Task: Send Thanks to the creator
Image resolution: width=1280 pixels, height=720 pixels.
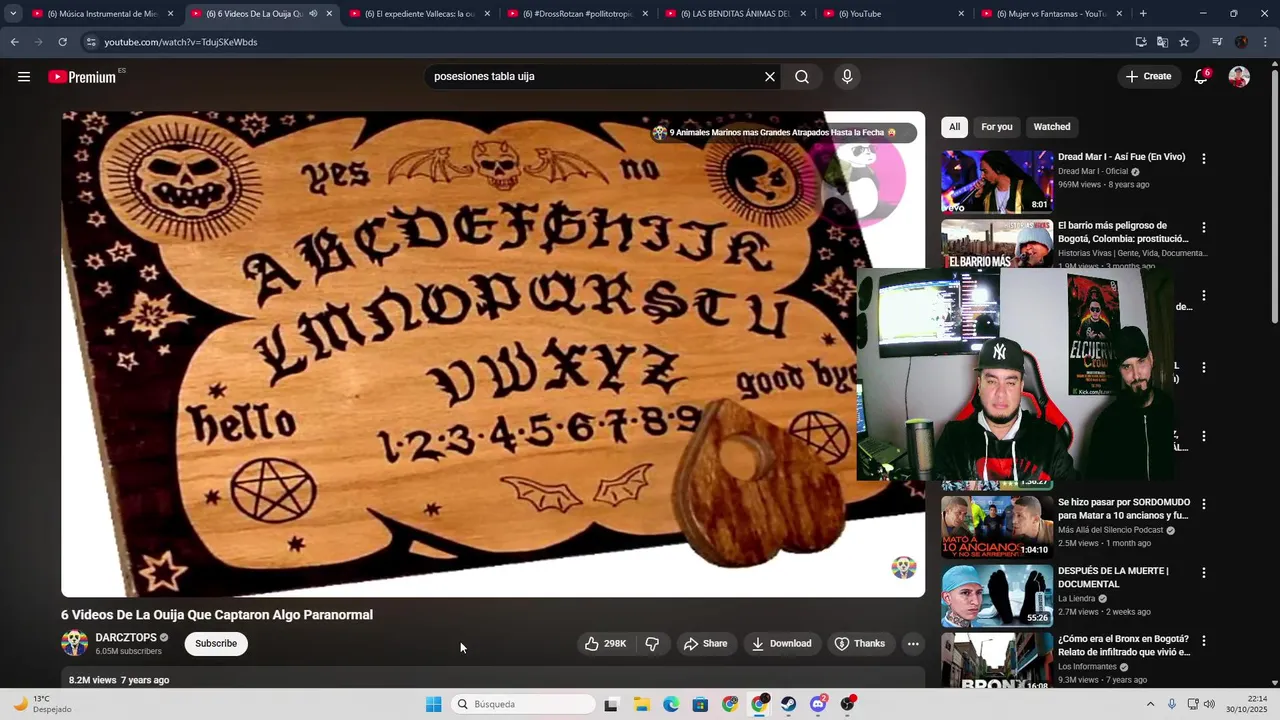Action: [859, 643]
